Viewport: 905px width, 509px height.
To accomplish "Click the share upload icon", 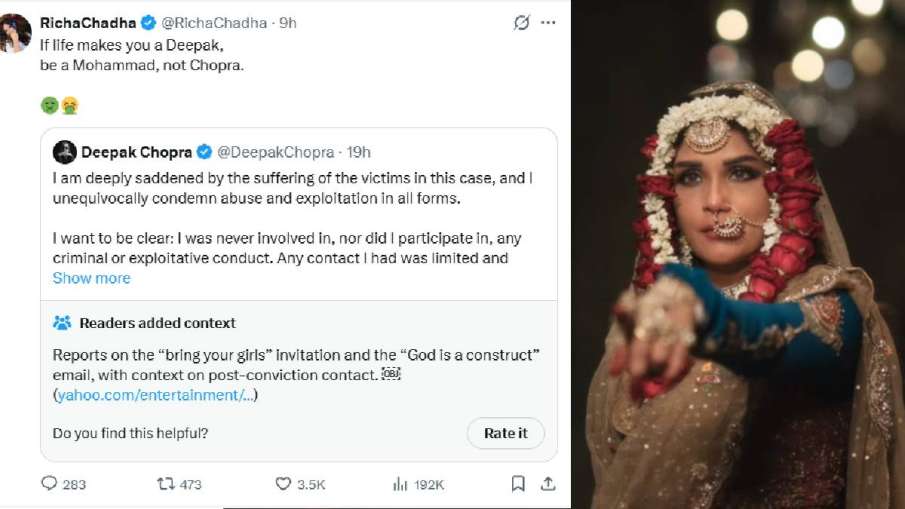I will coord(548,484).
